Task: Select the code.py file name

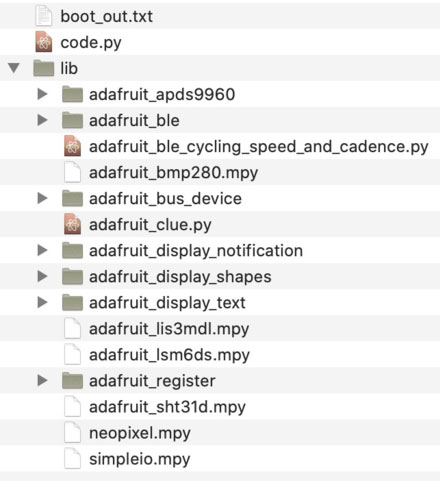Action: 91,43
